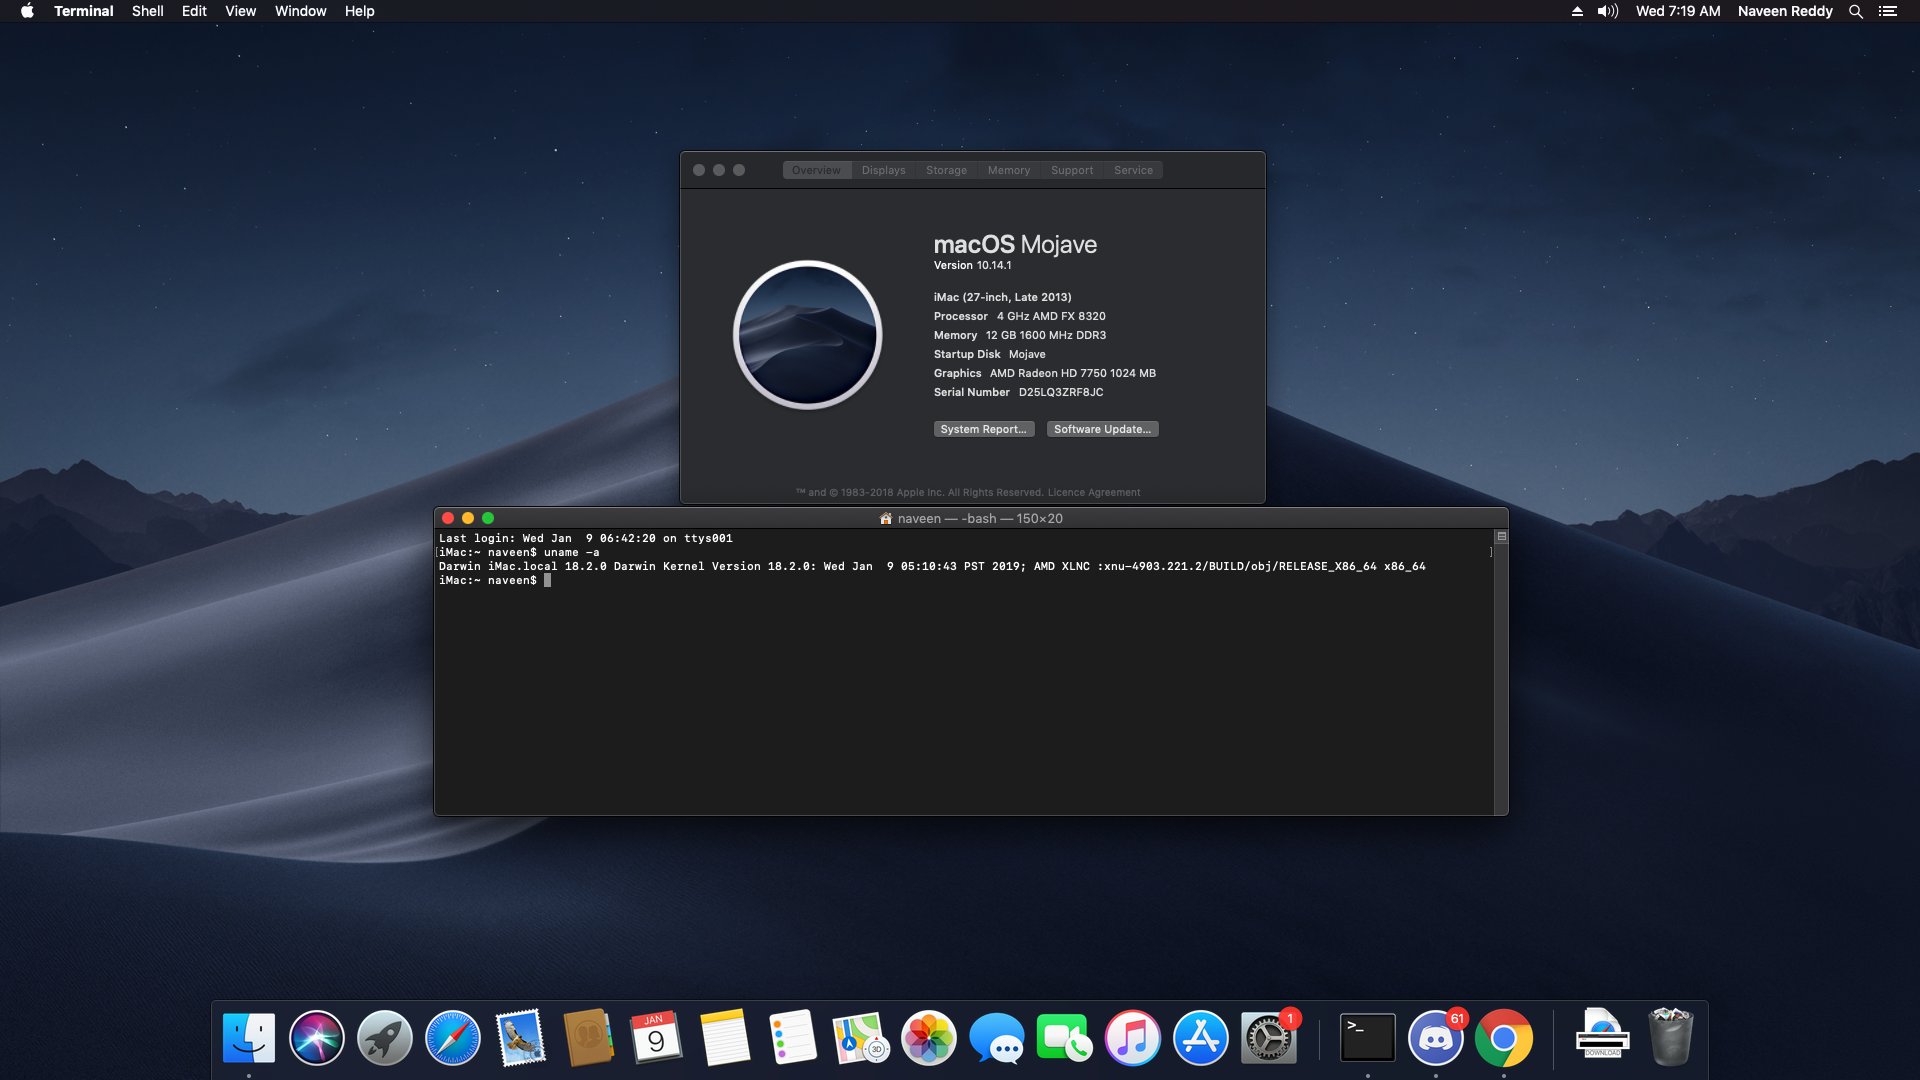Click the iMac (27-inch, Late 2013) text
The height and width of the screenshot is (1080, 1920).
coord(1002,297)
